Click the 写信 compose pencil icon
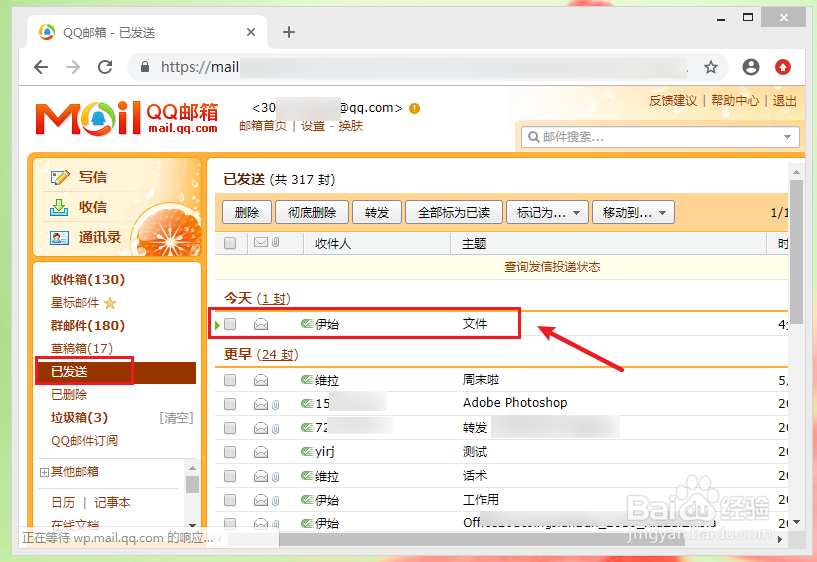The image size is (817, 562). click(60, 177)
